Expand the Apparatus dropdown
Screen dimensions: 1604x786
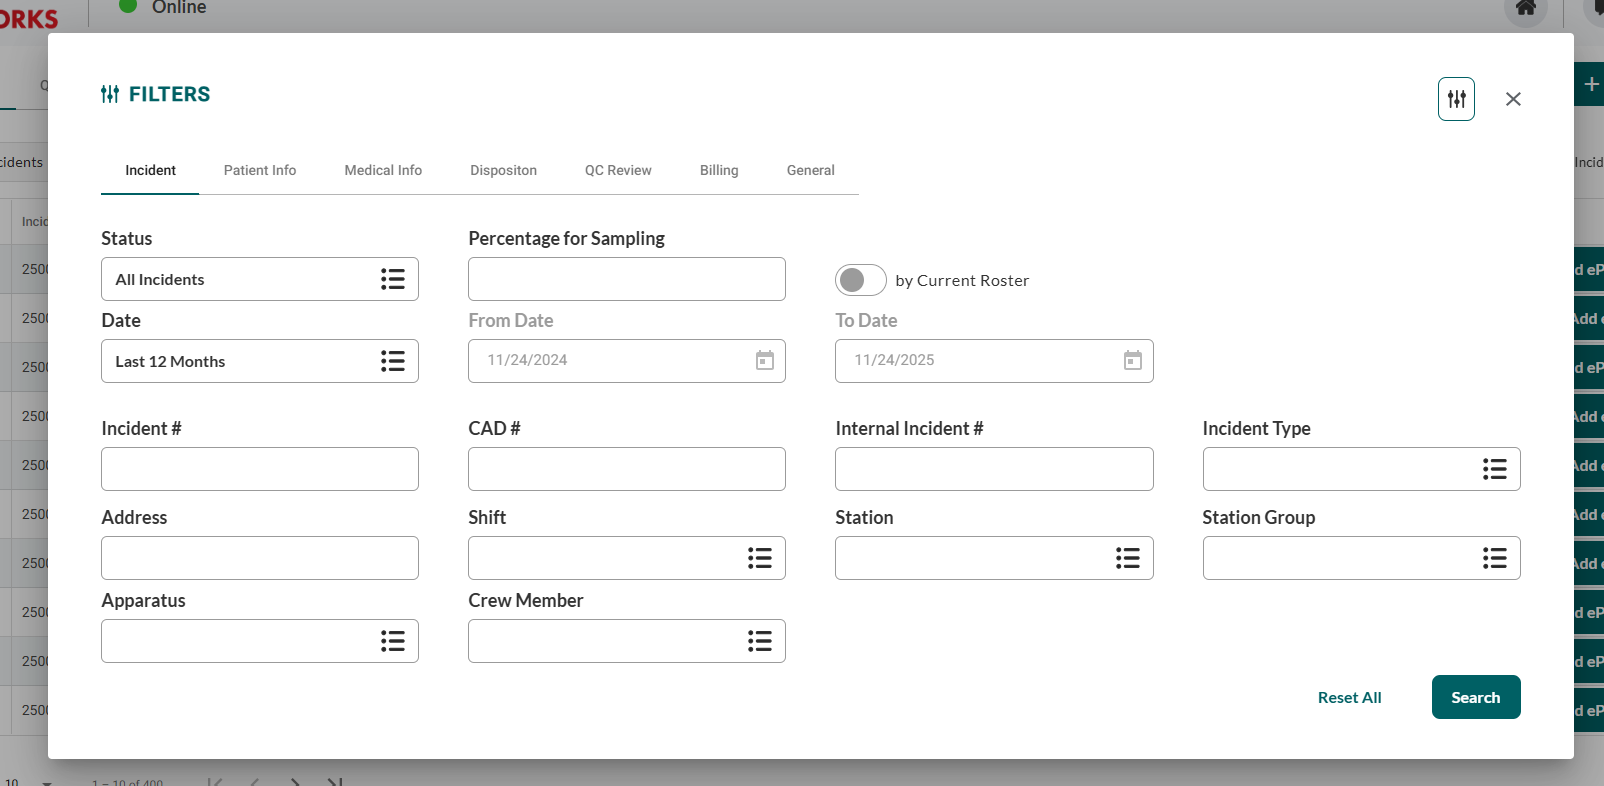[259, 641]
